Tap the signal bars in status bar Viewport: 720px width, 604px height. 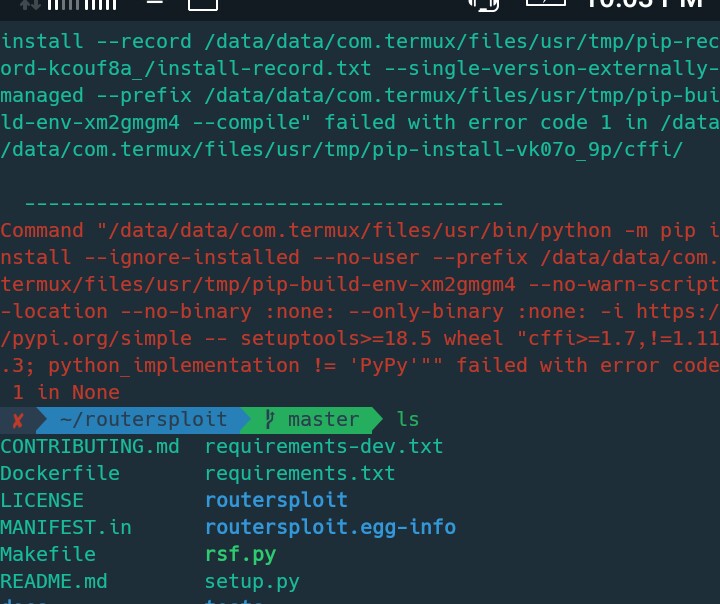(82, 5)
